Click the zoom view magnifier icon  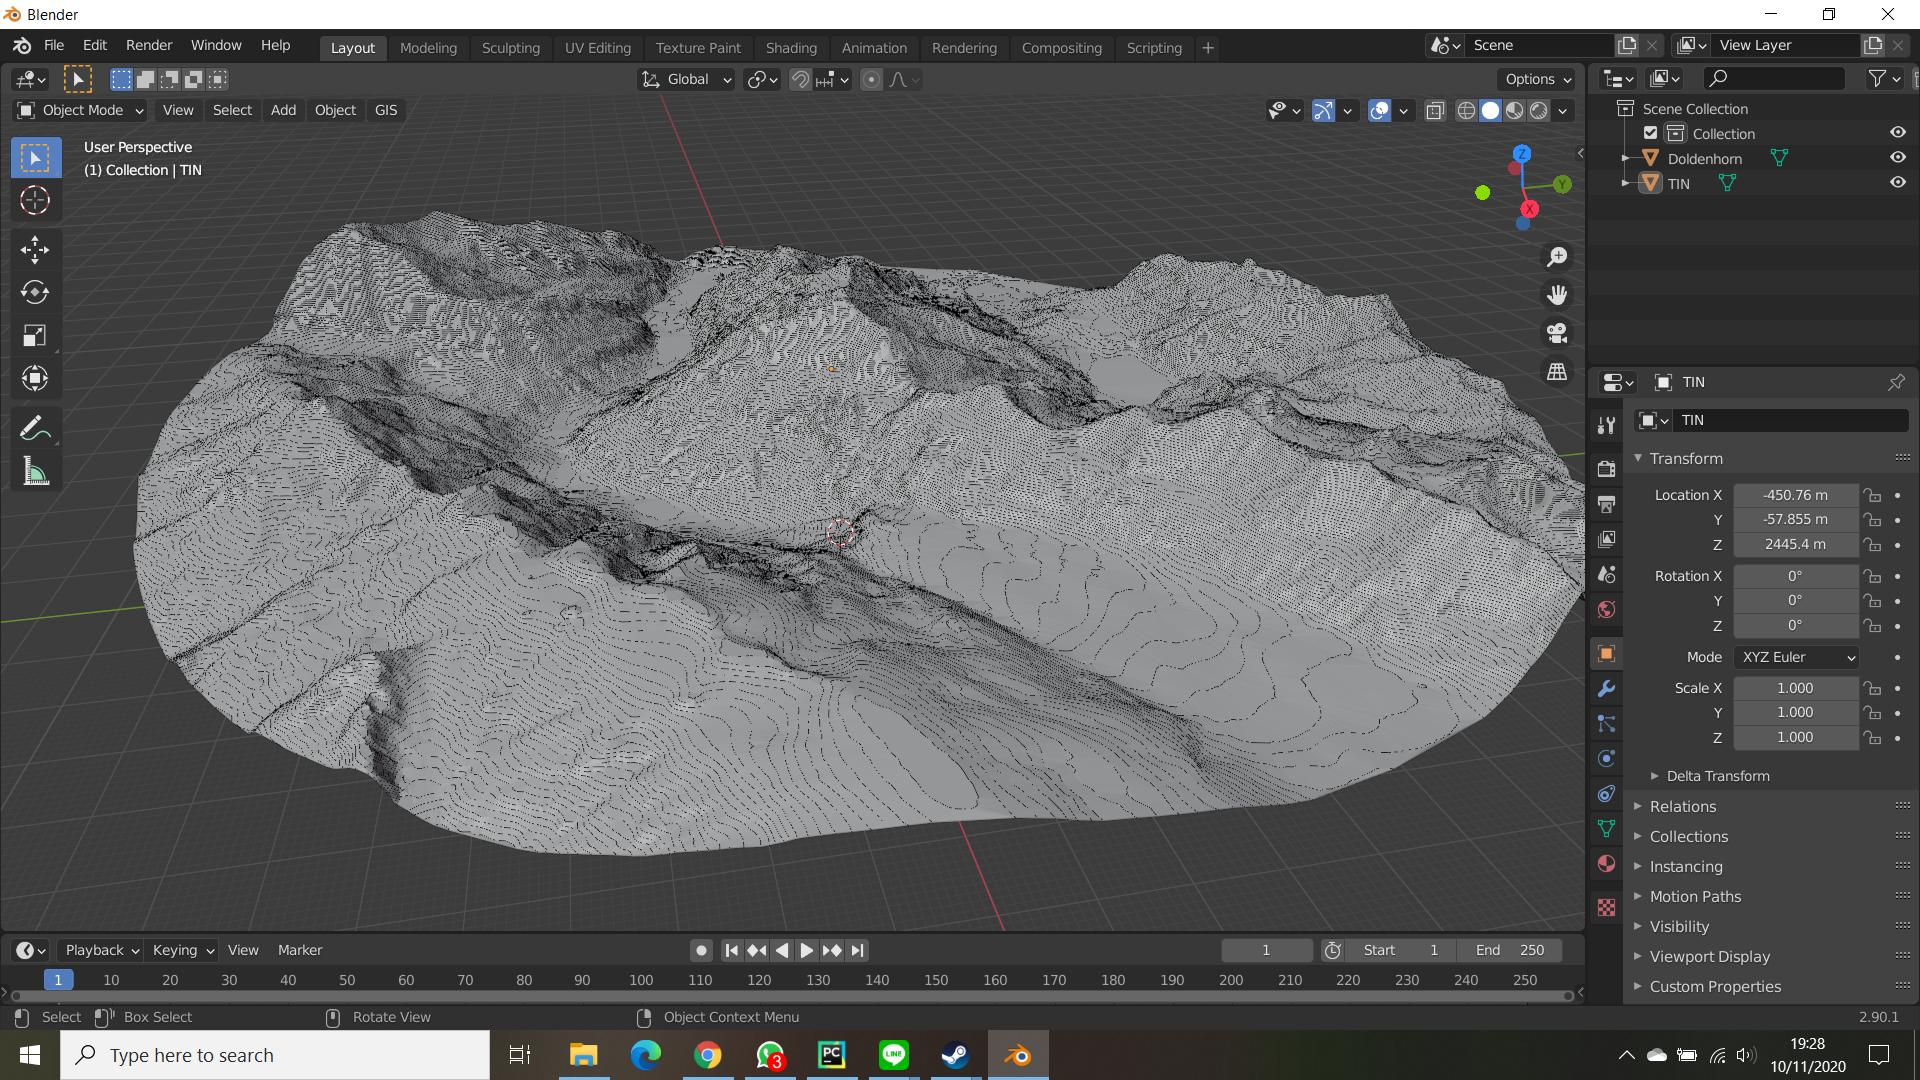click(x=1557, y=257)
